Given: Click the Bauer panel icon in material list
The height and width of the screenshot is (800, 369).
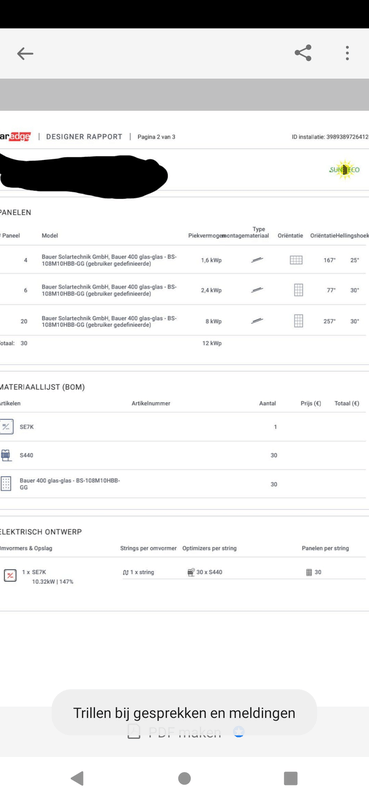Looking at the screenshot, I should coord(6,484).
